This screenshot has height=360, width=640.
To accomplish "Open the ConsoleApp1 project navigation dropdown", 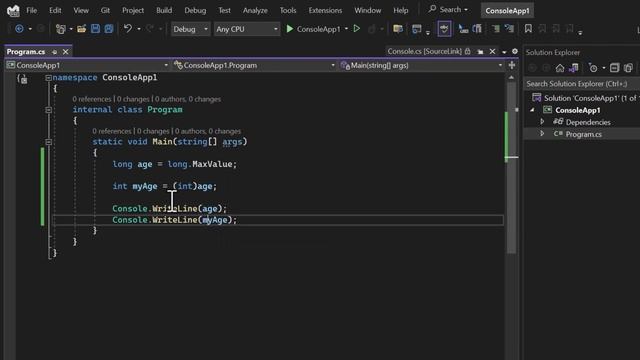I will (x=87, y=65).
